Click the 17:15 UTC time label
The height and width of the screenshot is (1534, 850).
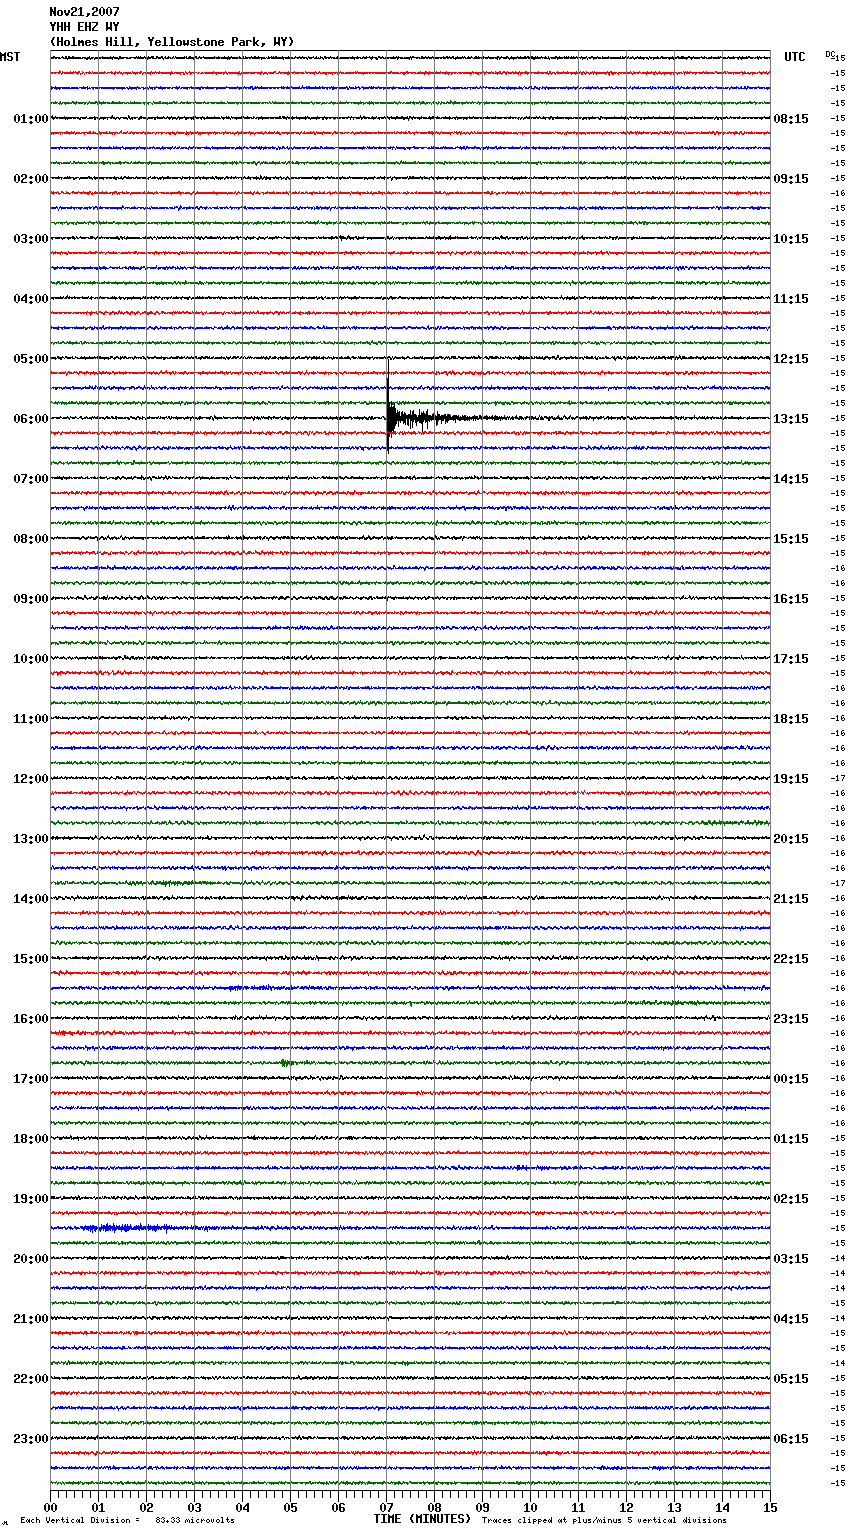point(791,659)
